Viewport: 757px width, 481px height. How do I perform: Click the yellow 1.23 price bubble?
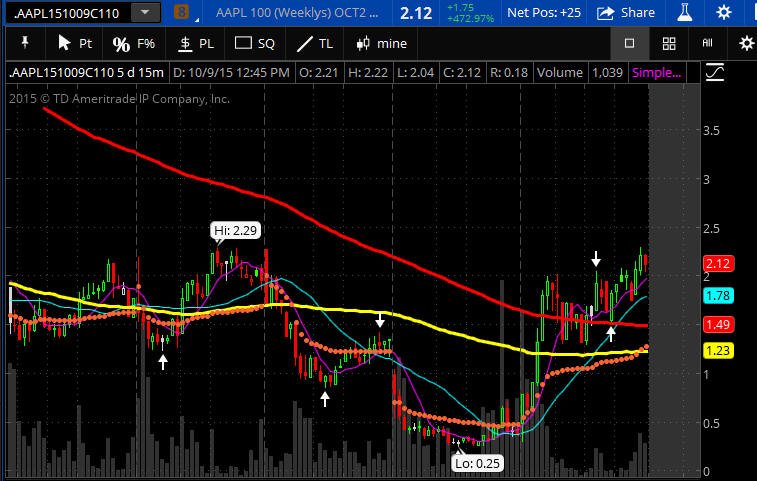(718, 351)
